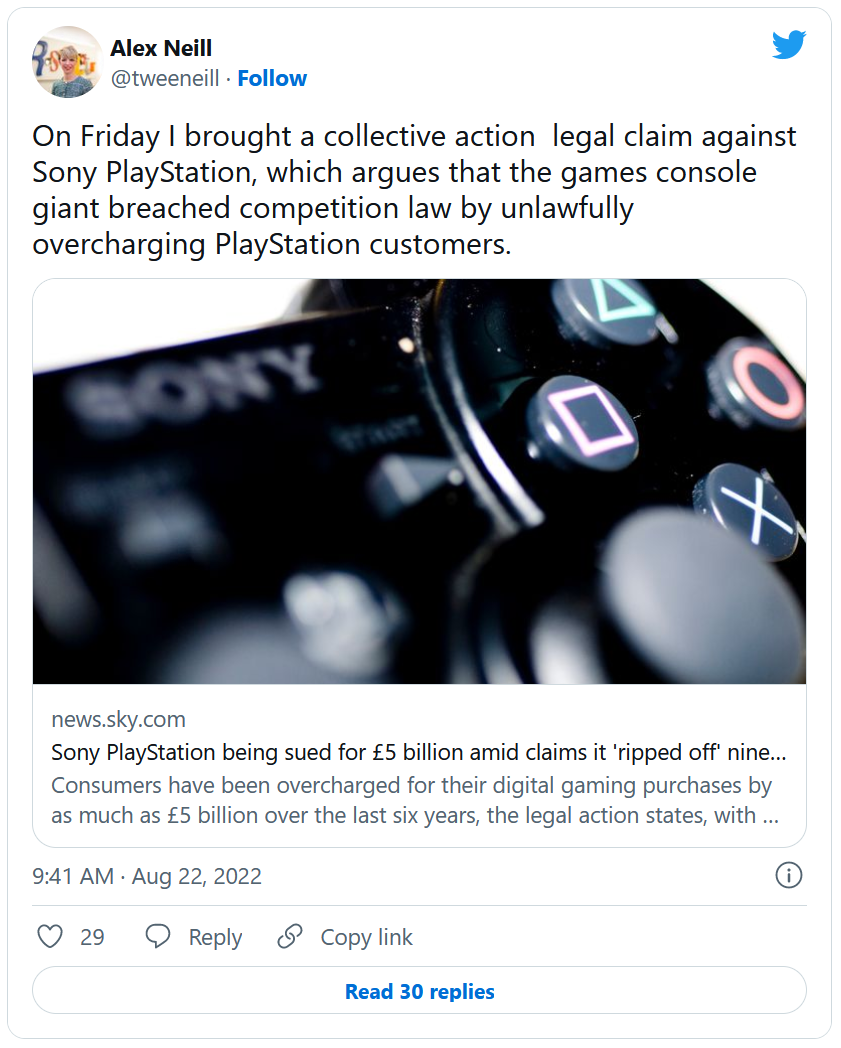This screenshot has width=841, height=1048.
Task: Click the chain link copy icon
Action: [290, 937]
